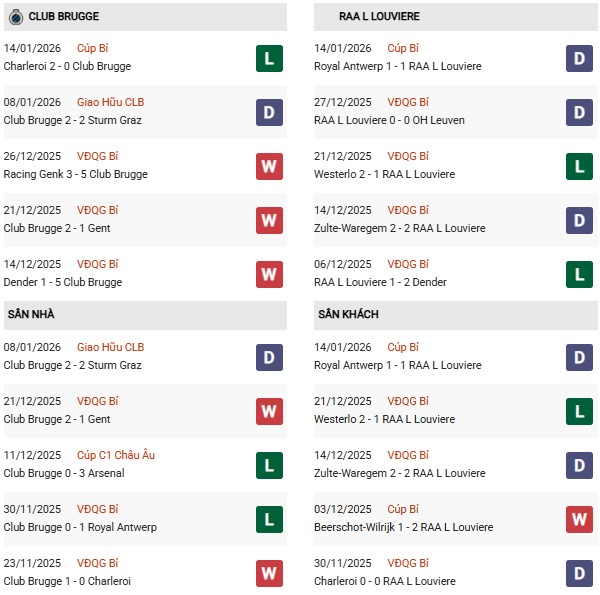Click the L badge for Charleroi 2-0 Club Brugge
Screen dimensions: 600x595
point(268,58)
